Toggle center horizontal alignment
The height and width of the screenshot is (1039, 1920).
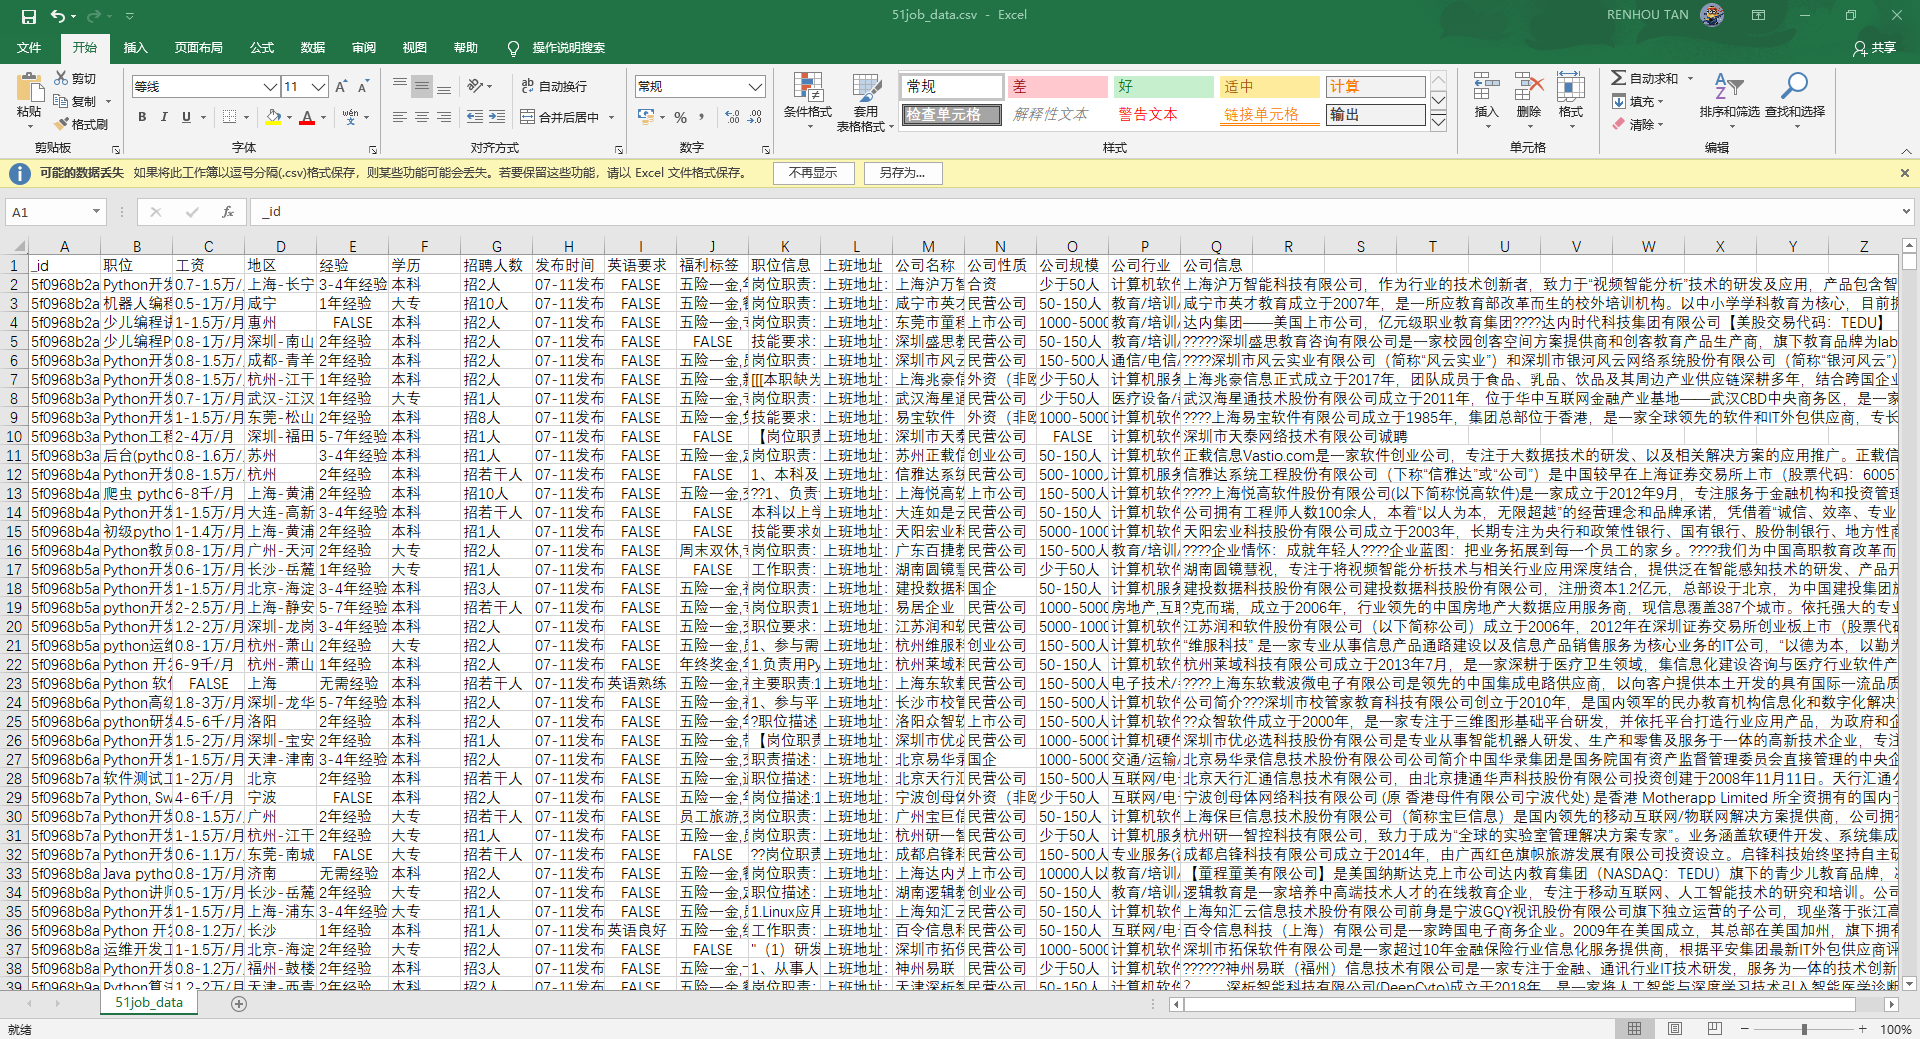click(422, 117)
